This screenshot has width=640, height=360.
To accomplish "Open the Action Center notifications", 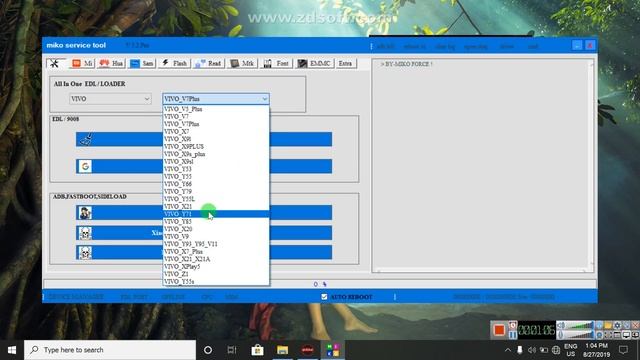I will (623, 350).
